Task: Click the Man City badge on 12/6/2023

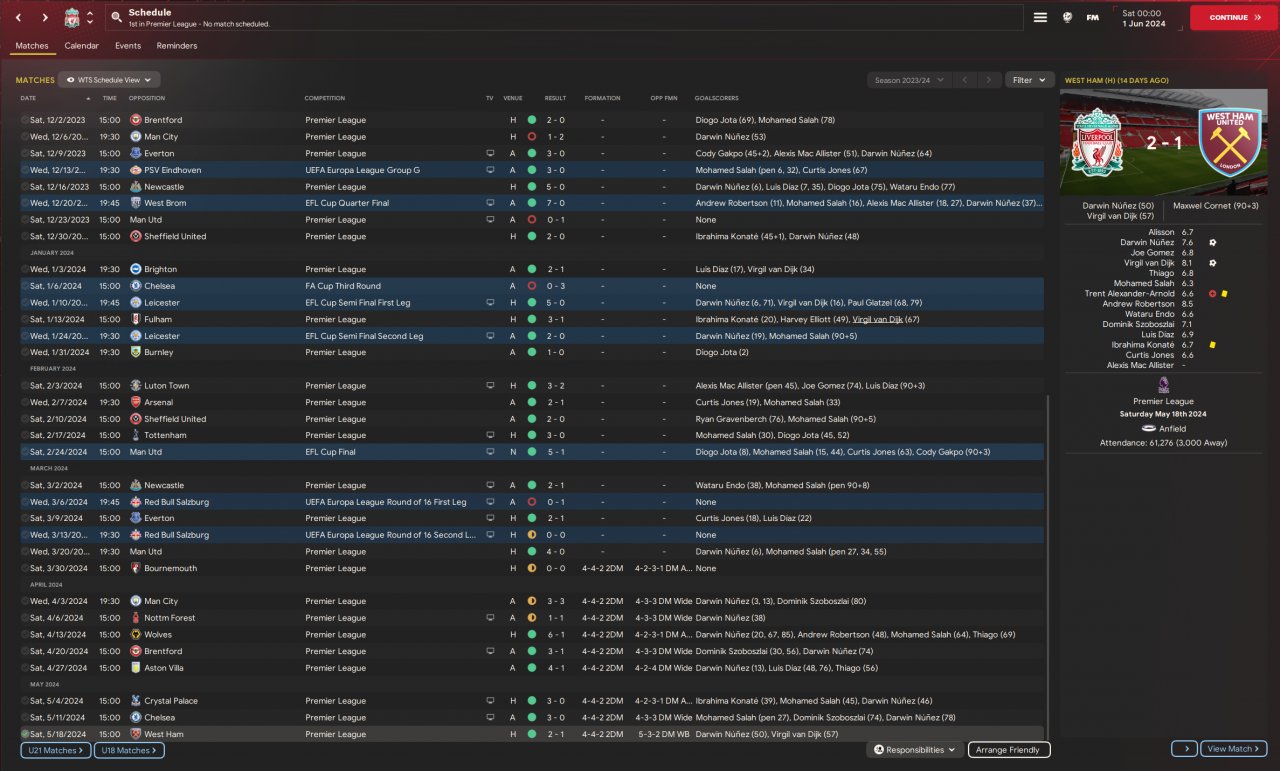Action: [135, 137]
